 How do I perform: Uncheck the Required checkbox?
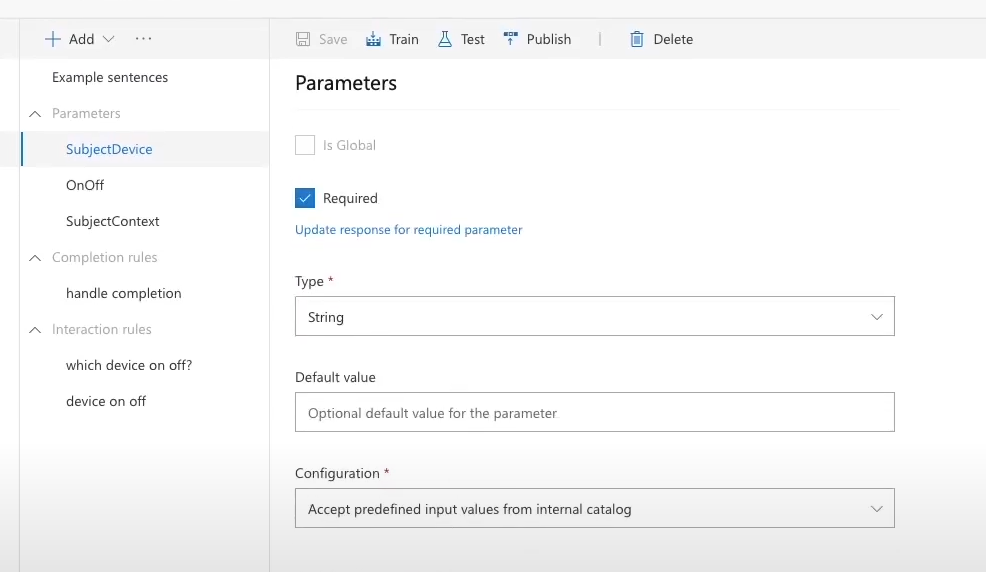[305, 198]
